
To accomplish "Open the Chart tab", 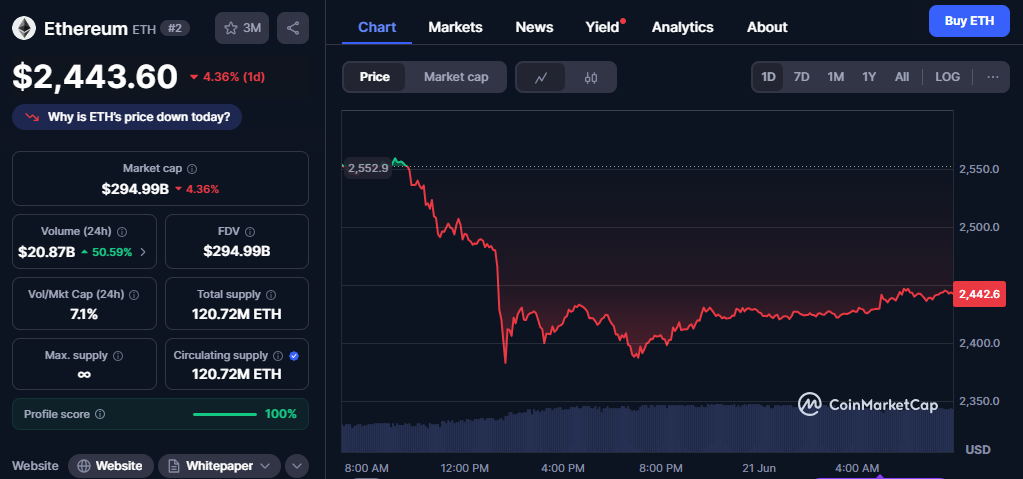I will [x=377, y=27].
